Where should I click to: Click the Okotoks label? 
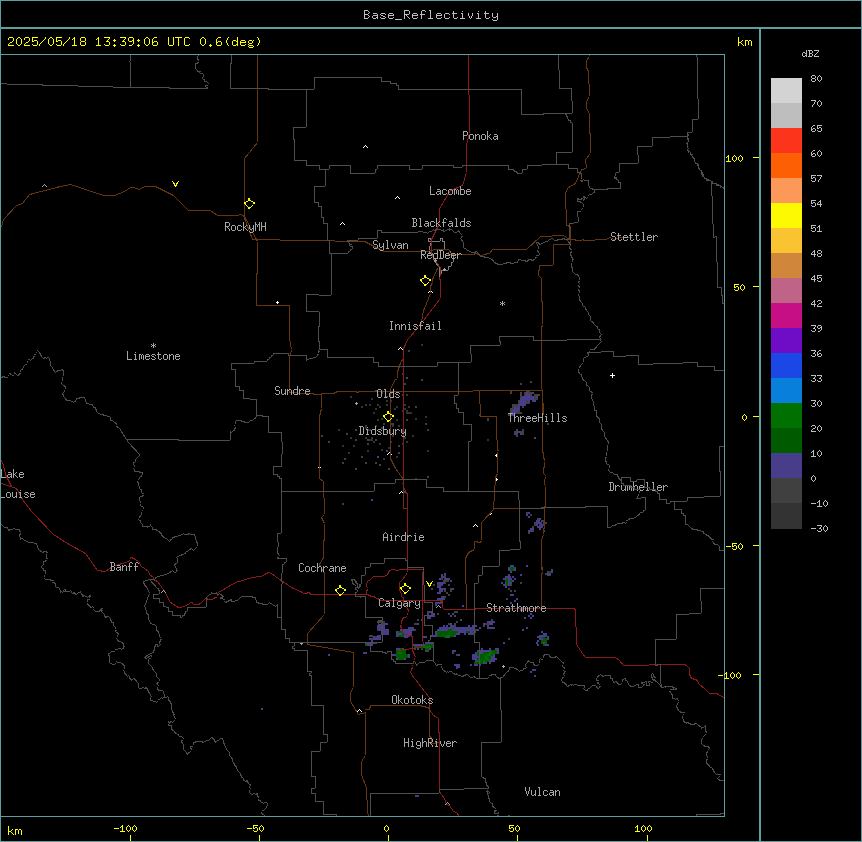[412, 700]
